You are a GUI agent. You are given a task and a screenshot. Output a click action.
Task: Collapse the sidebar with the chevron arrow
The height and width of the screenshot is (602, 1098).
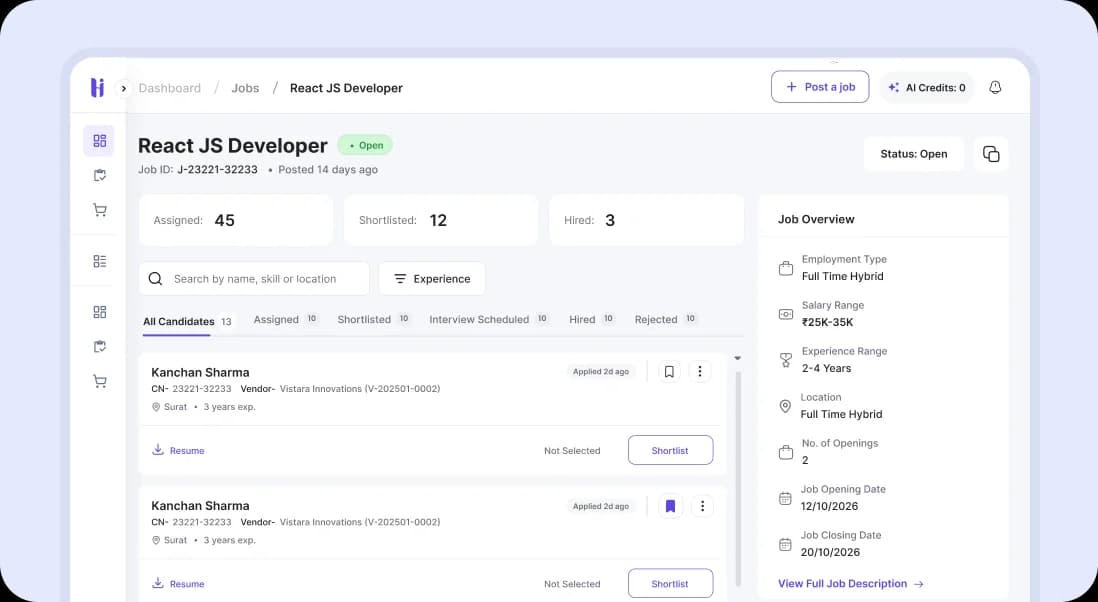(122, 87)
